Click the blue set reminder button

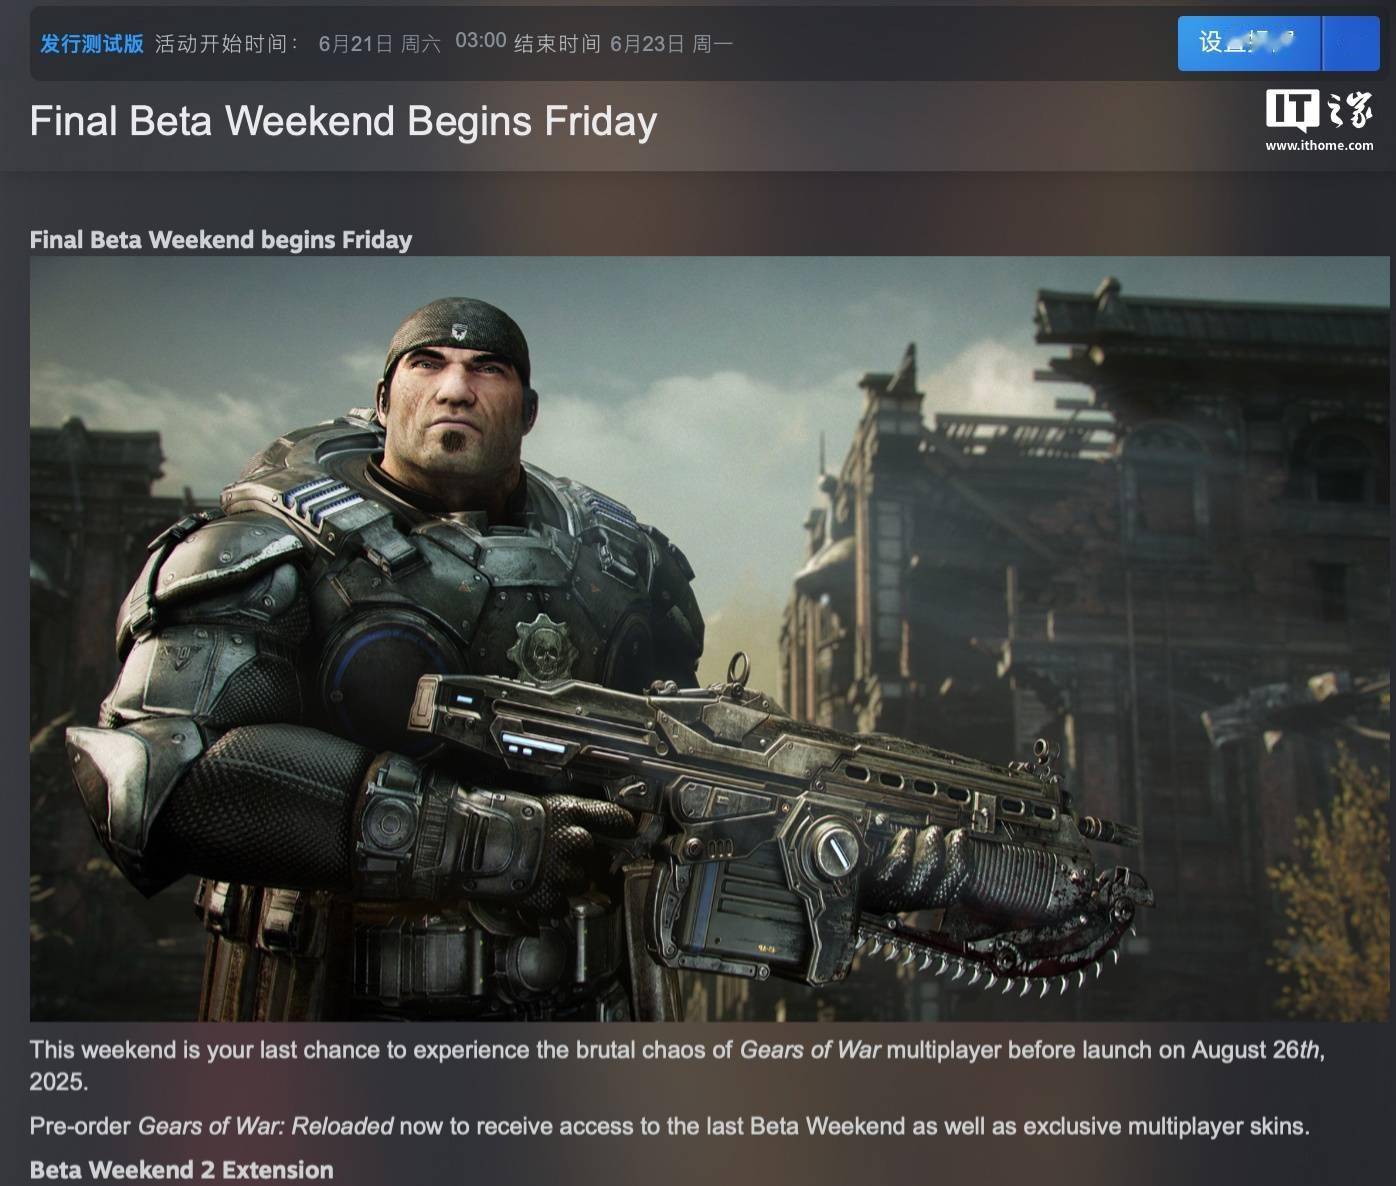pos(1249,44)
